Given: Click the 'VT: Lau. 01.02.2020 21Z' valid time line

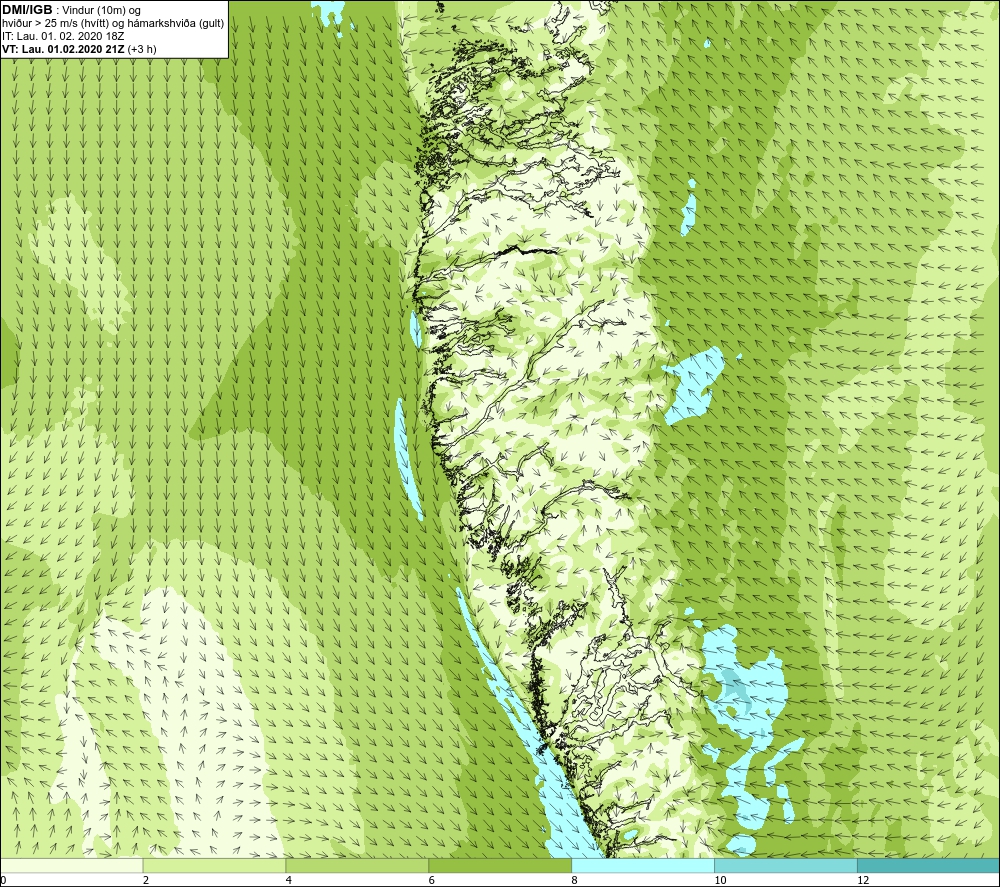Looking at the screenshot, I should tap(79, 49).
